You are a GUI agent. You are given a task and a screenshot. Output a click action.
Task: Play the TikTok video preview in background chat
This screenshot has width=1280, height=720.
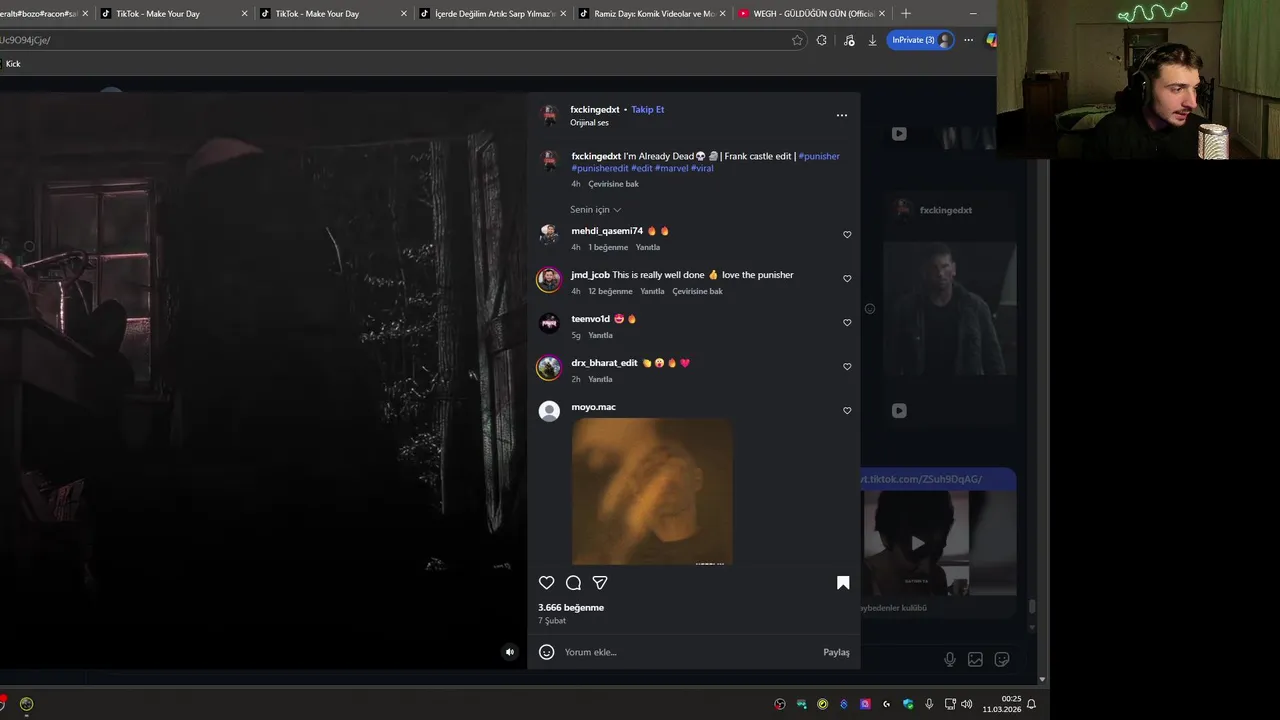917,544
